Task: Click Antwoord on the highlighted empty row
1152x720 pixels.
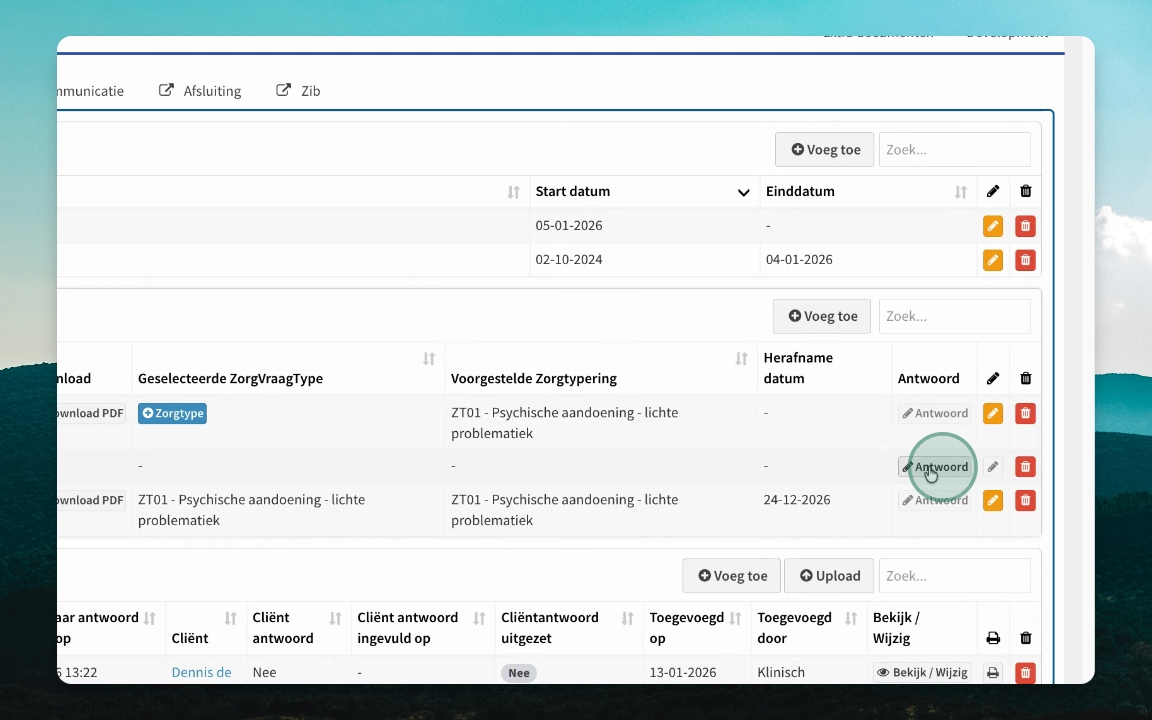Action: (x=935, y=467)
